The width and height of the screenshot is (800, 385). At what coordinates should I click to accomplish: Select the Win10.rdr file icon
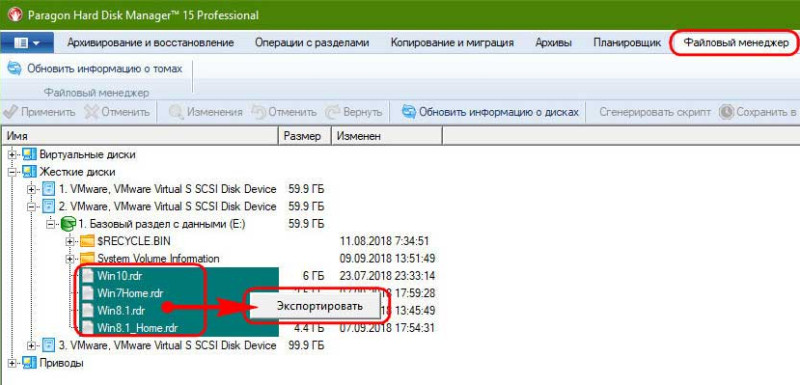tap(88, 276)
